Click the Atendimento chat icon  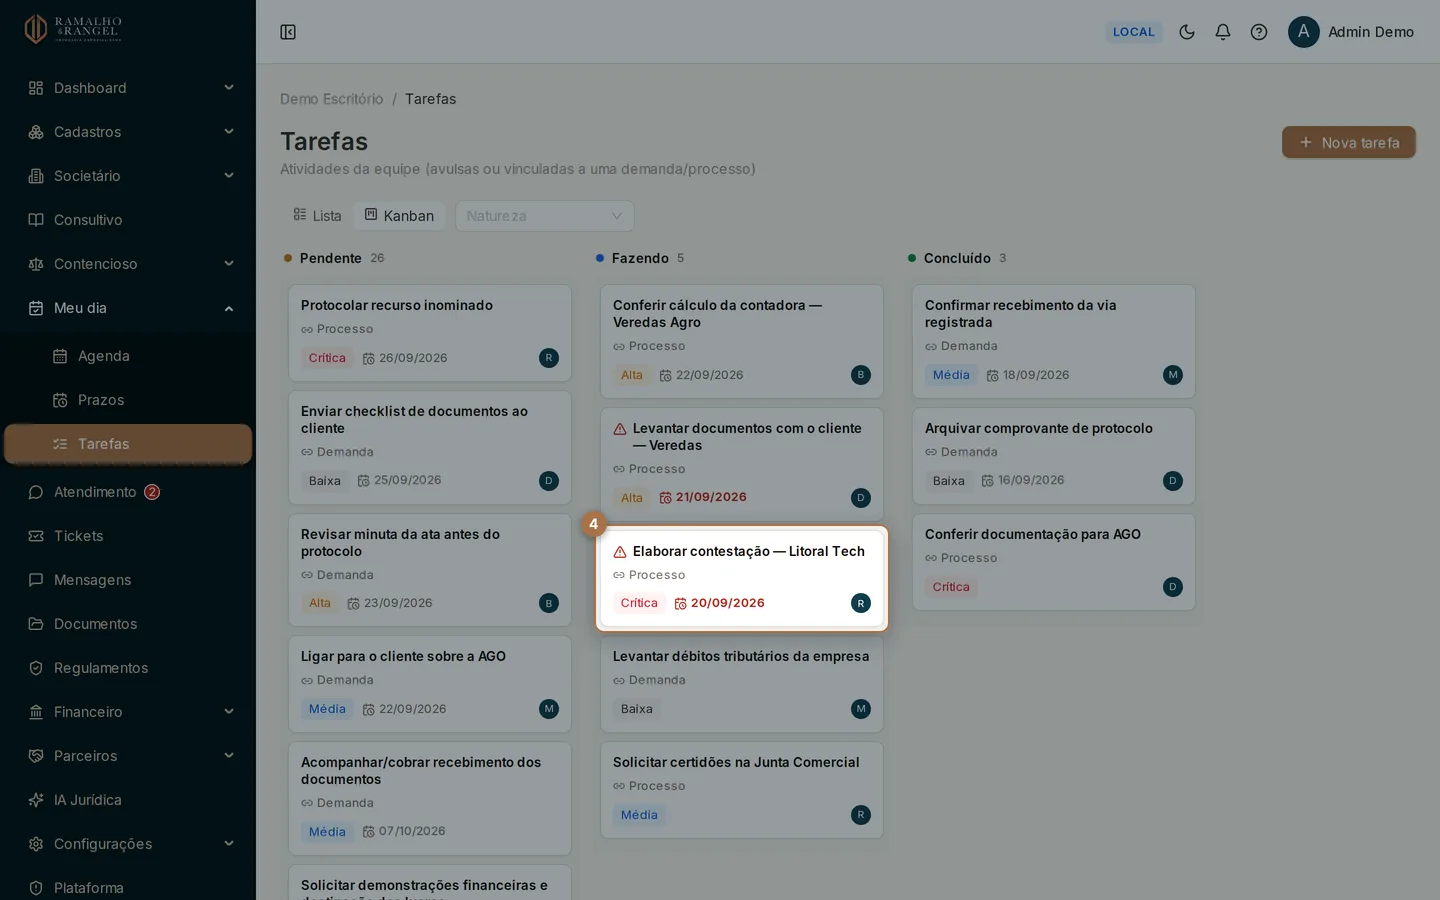[36, 492]
